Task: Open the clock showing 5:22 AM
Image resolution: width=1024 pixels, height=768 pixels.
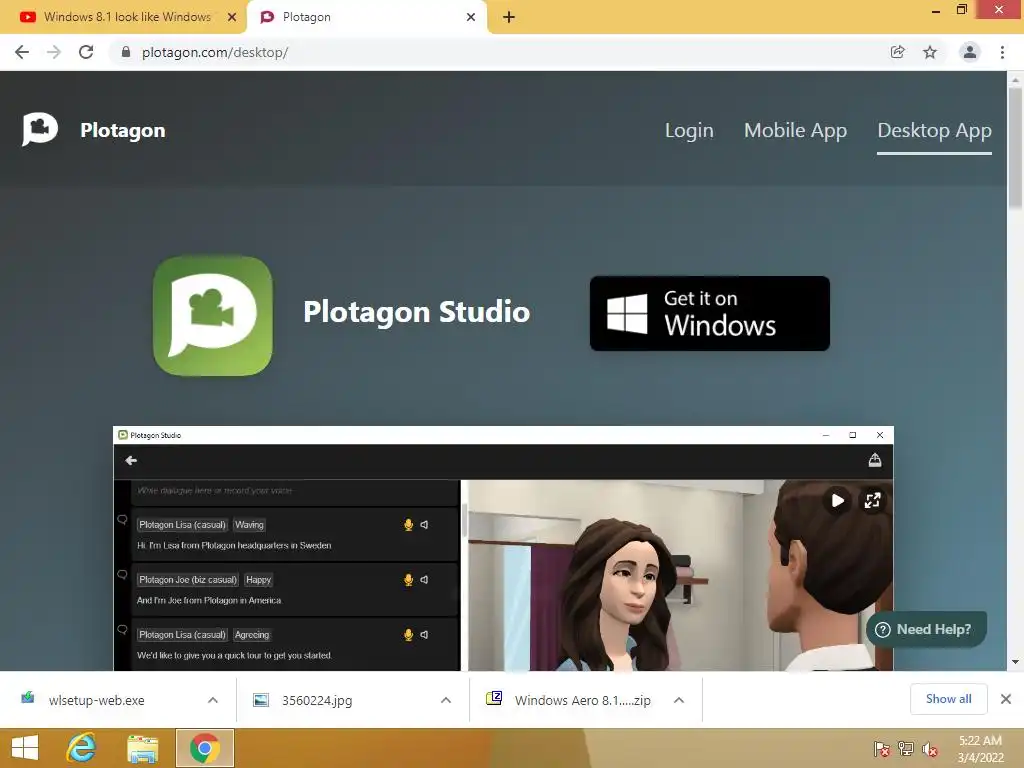Action: tap(980, 749)
